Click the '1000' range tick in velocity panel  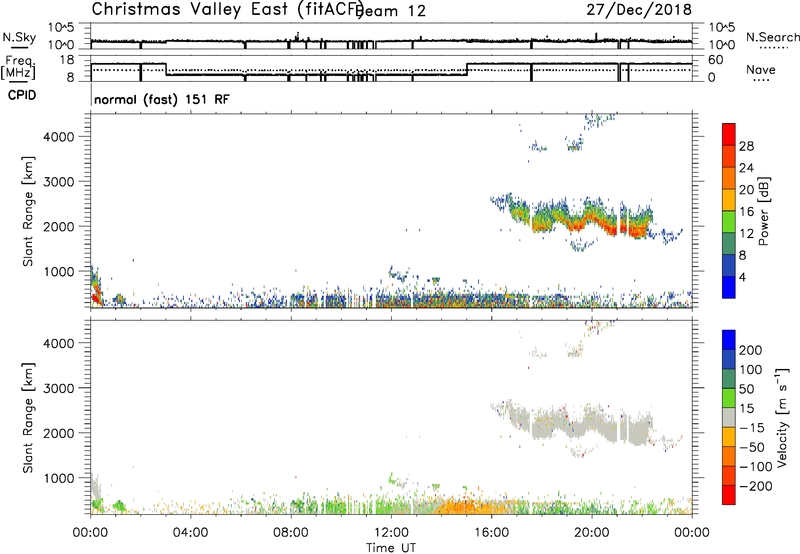58,478
